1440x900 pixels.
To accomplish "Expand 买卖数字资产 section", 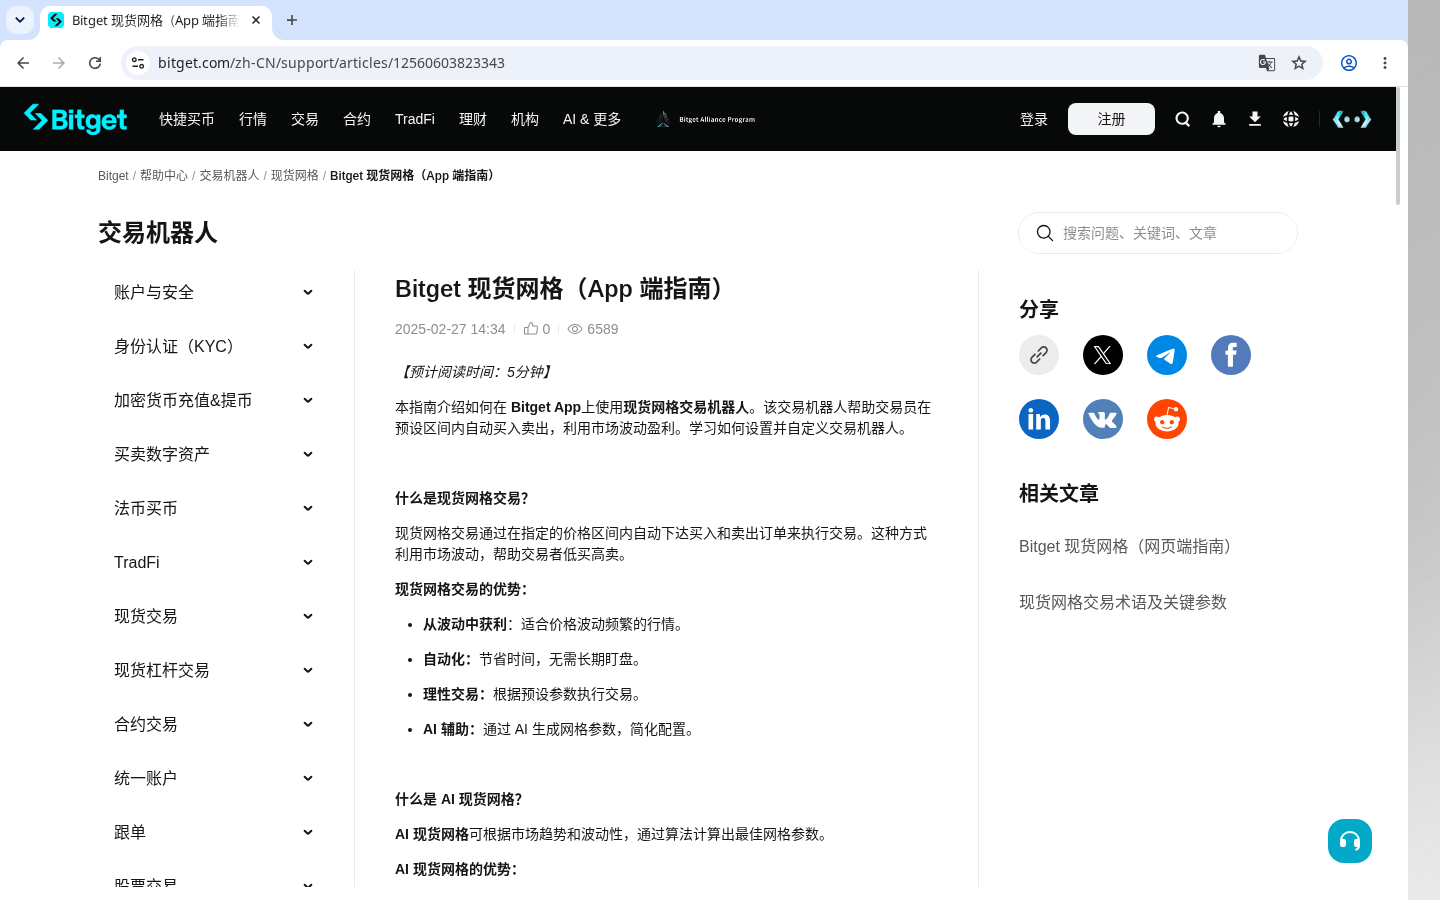I will pyautogui.click(x=214, y=454).
